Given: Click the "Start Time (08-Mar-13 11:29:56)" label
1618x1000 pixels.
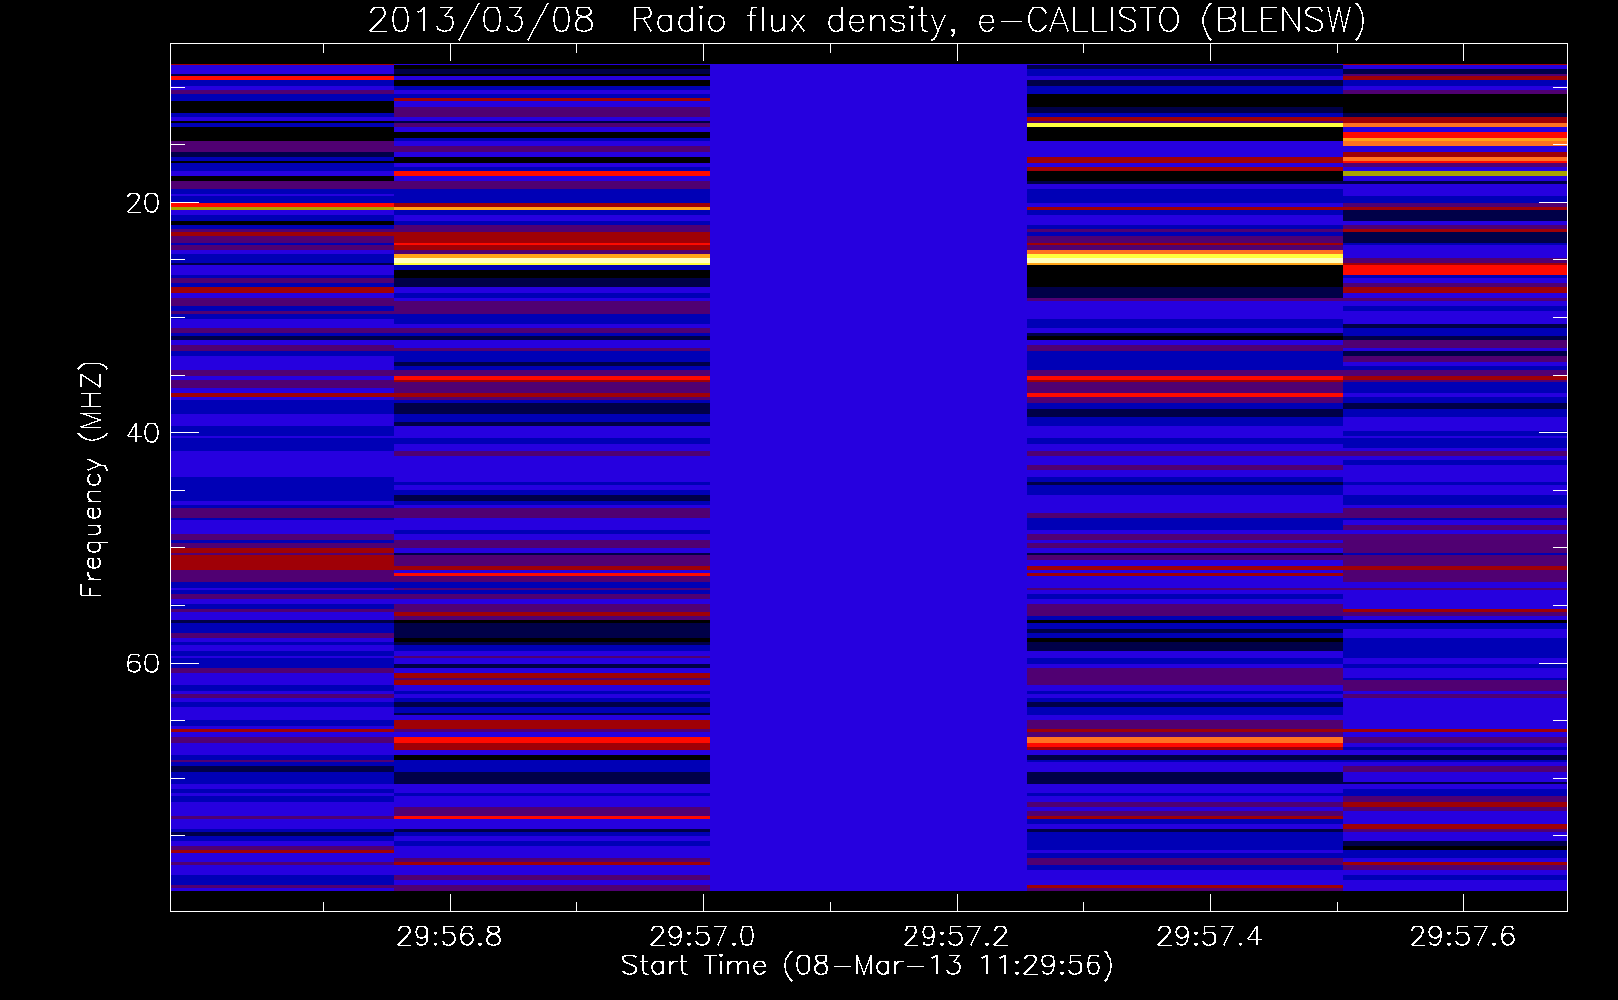Looking at the screenshot, I should click(867, 965).
